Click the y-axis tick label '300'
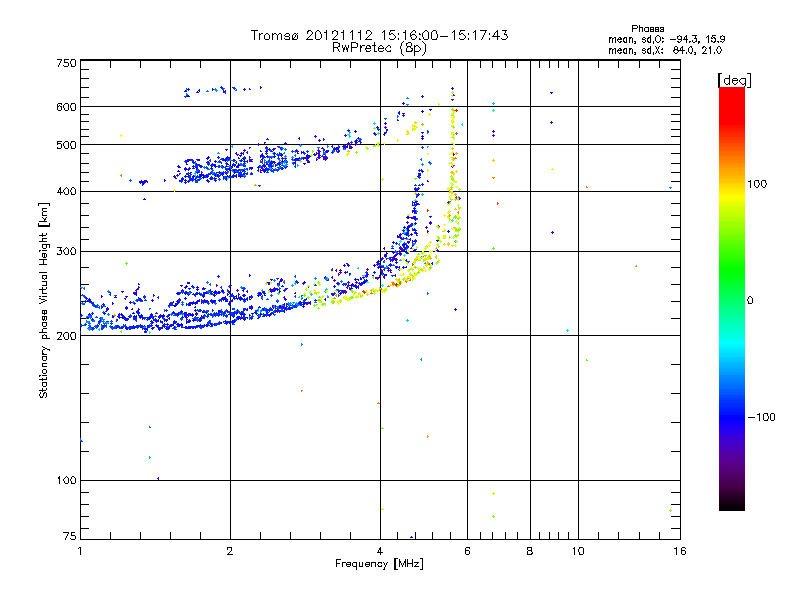 [x=66, y=252]
